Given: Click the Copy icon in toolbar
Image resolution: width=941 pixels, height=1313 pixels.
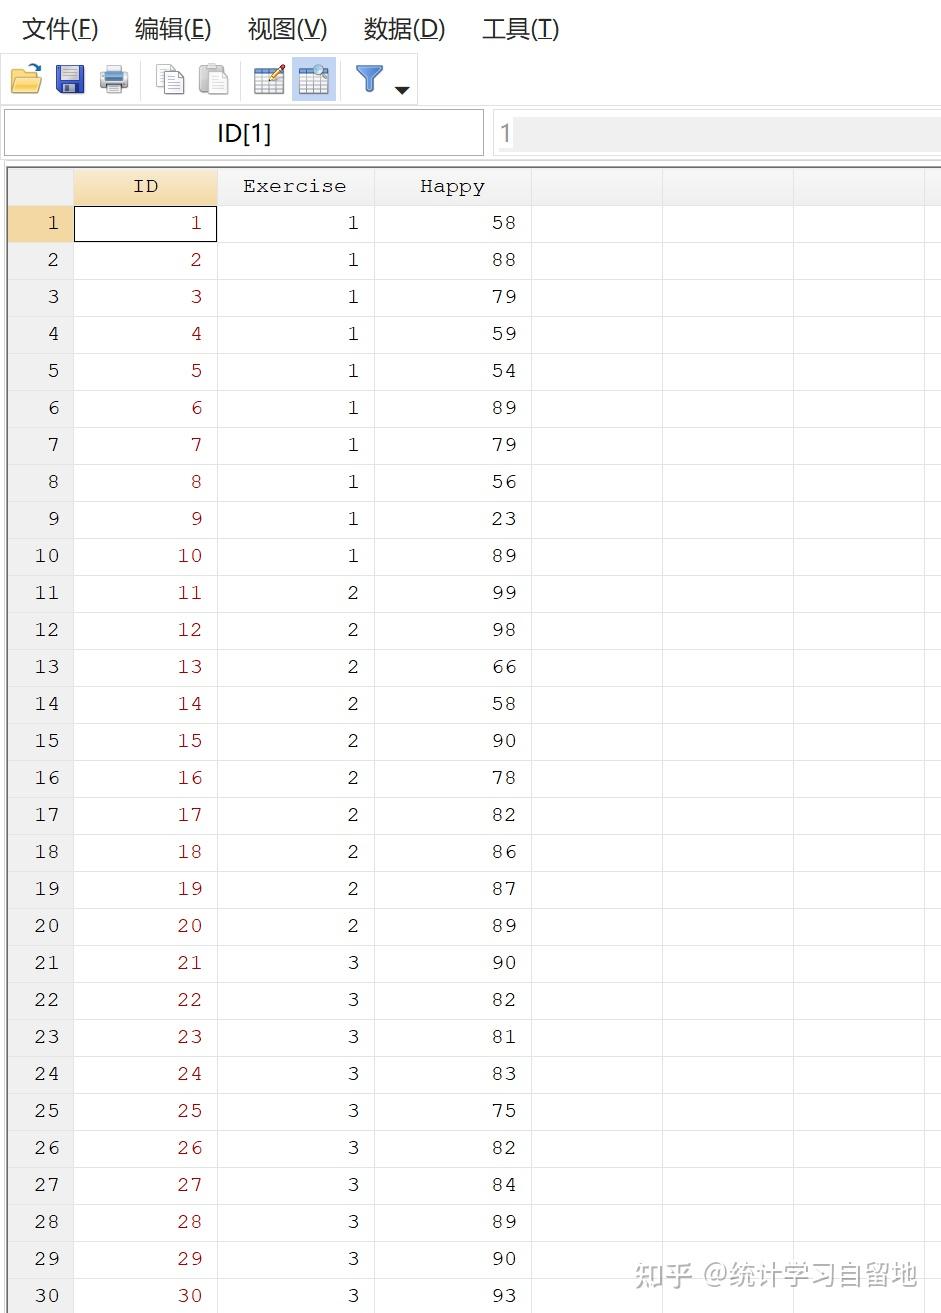Looking at the screenshot, I should [170, 79].
